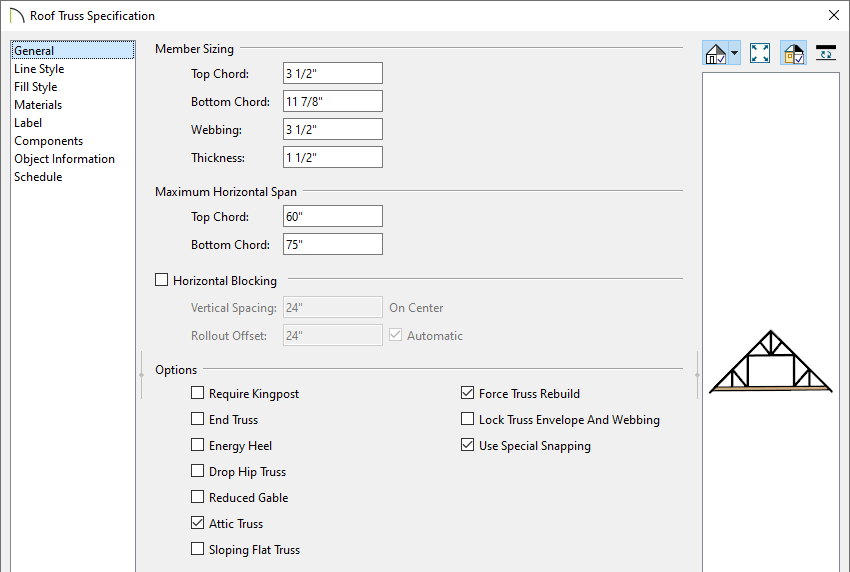The width and height of the screenshot is (850, 572).
Task: Click the standard rendering technique house icon
Action: pyautogui.click(x=715, y=53)
